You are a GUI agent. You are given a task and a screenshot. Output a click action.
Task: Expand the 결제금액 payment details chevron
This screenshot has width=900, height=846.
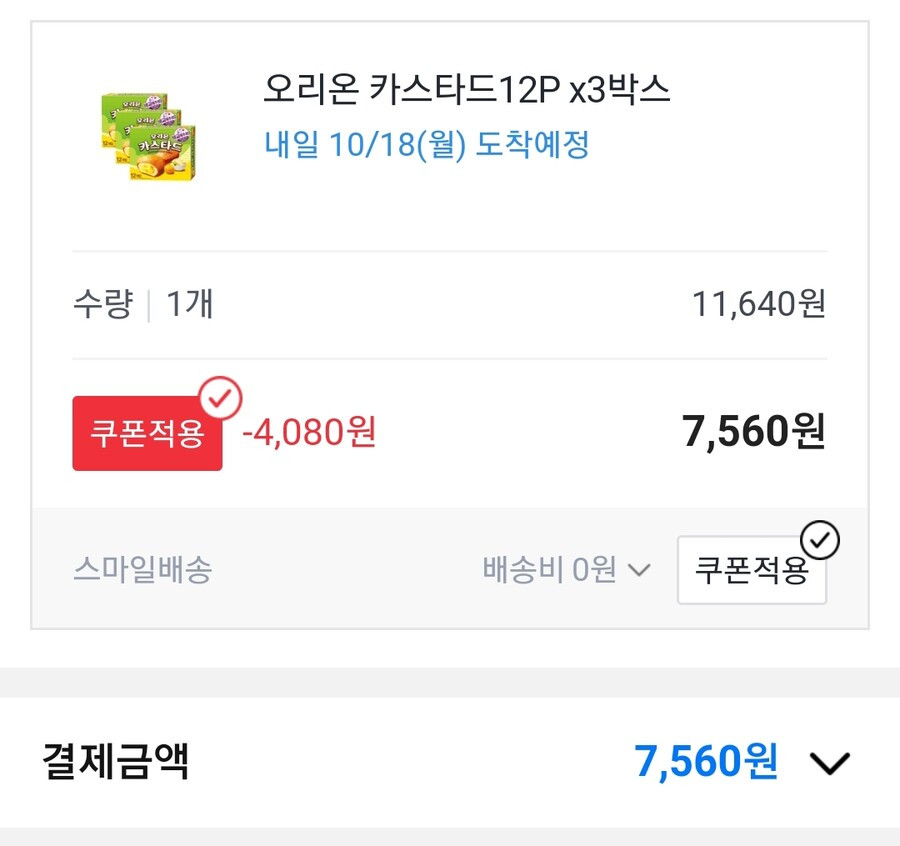829,763
